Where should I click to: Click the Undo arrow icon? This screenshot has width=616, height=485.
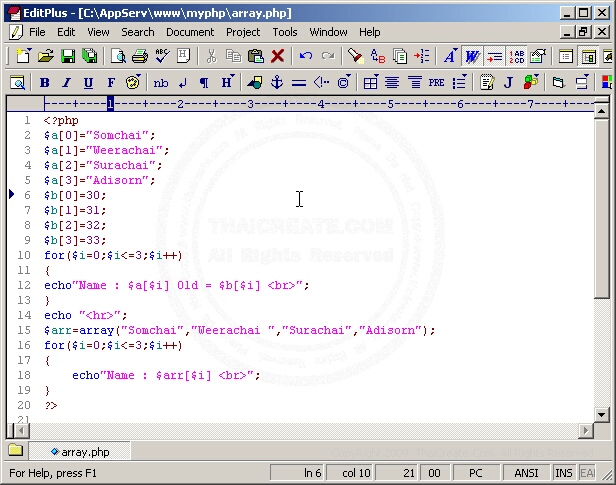[x=306, y=57]
